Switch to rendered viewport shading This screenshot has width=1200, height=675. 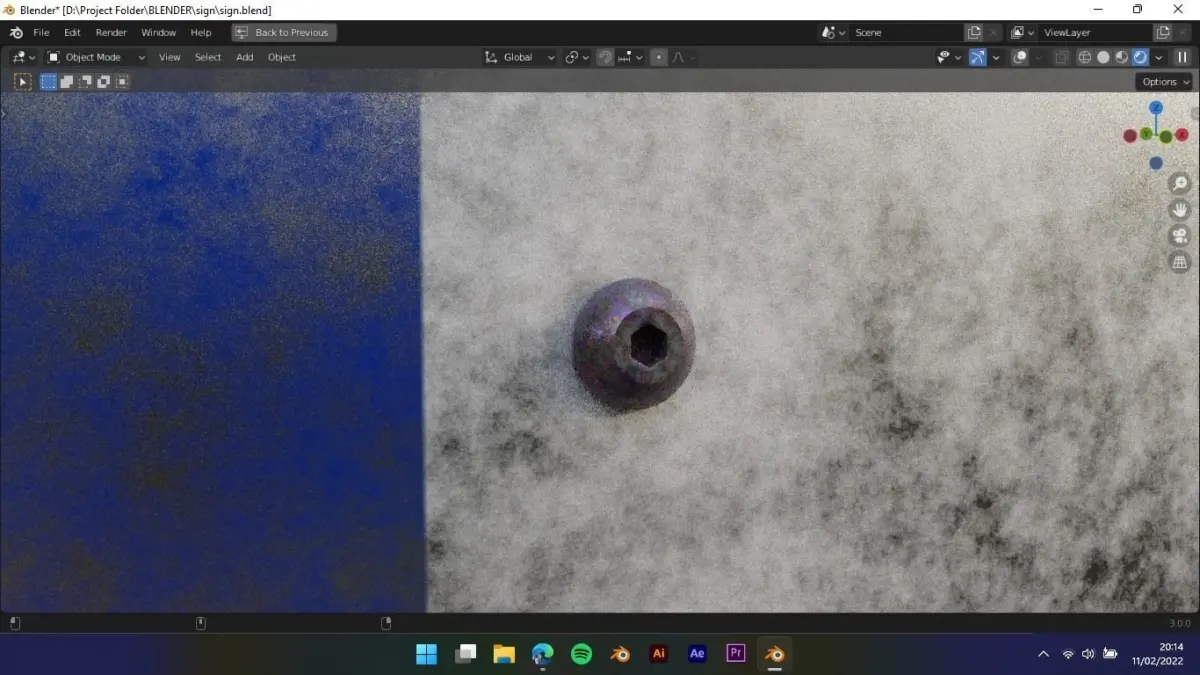[1140, 57]
